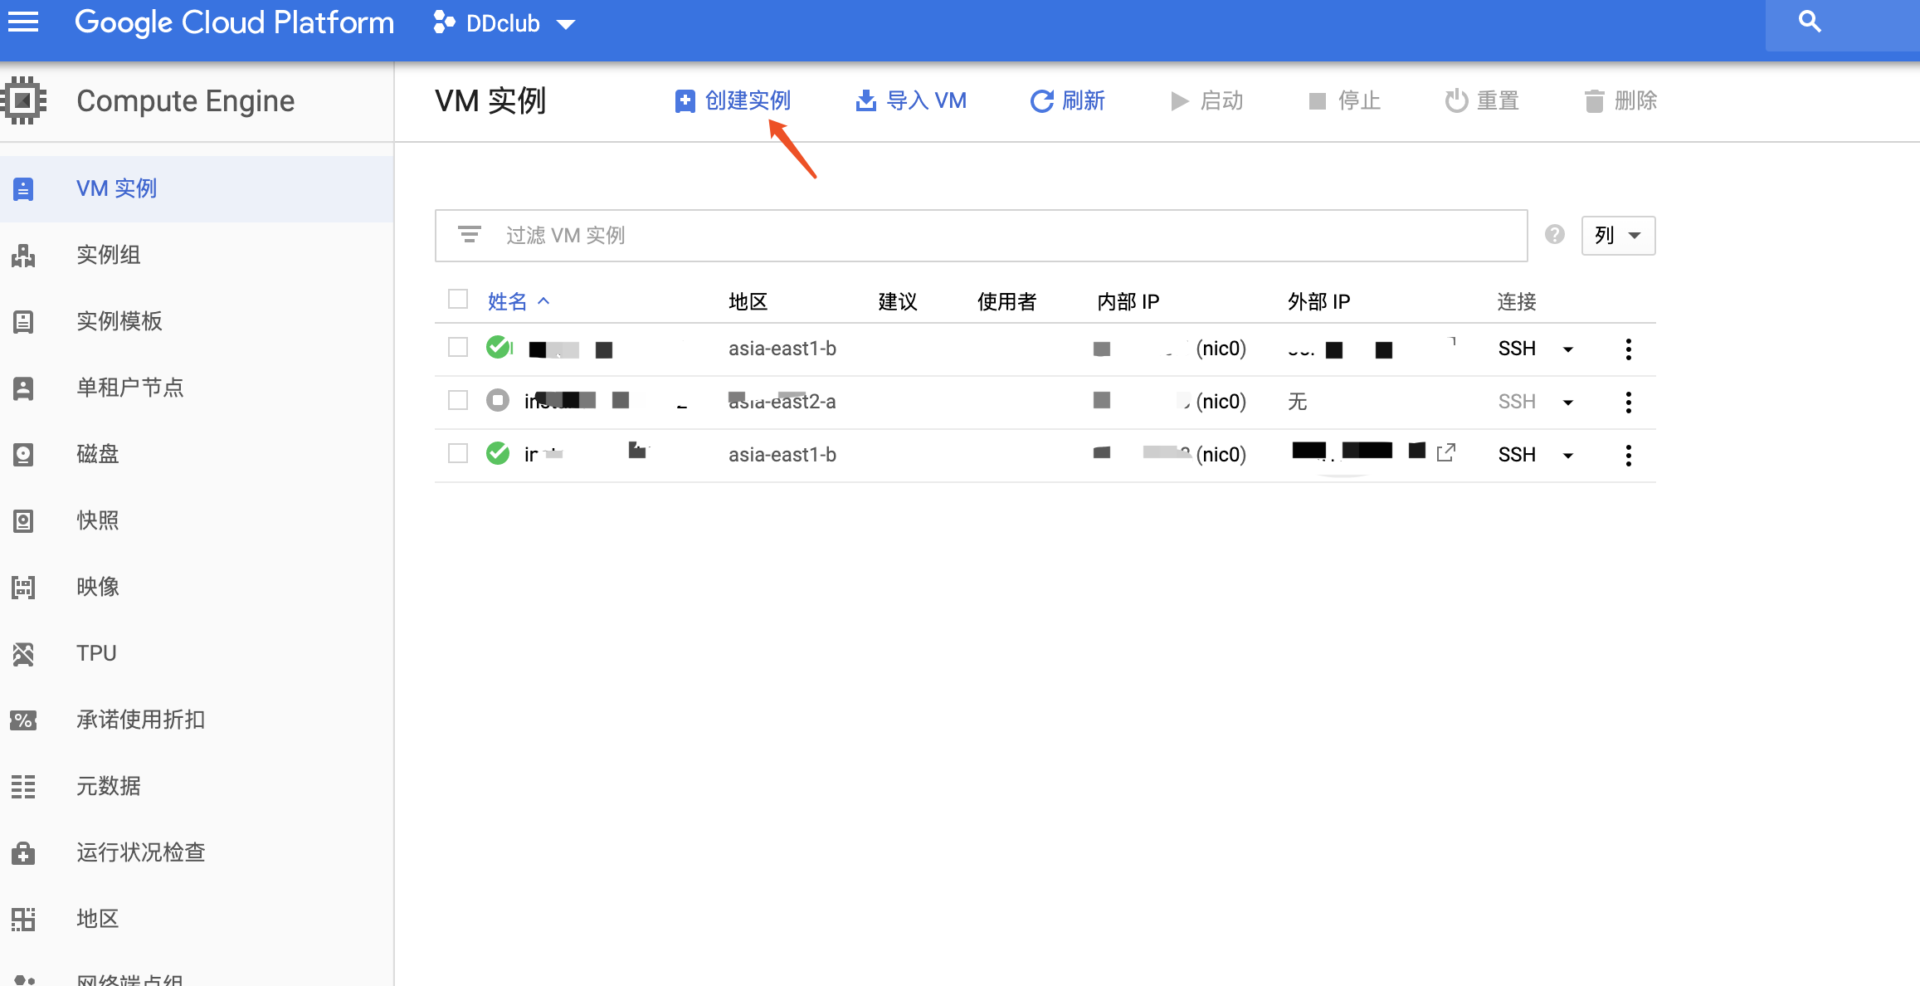Click the TPU sidebar icon
This screenshot has width=1920, height=986.
point(23,654)
